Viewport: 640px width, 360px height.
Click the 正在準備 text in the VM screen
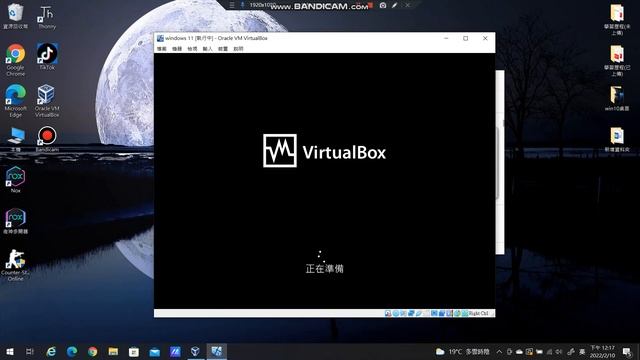coord(324,268)
